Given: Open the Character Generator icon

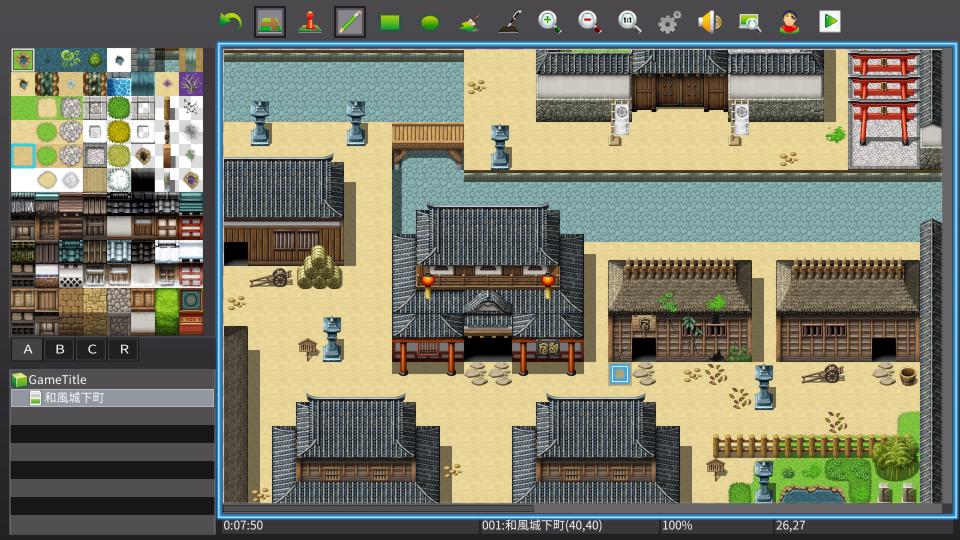Looking at the screenshot, I should [x=789, y=21].
